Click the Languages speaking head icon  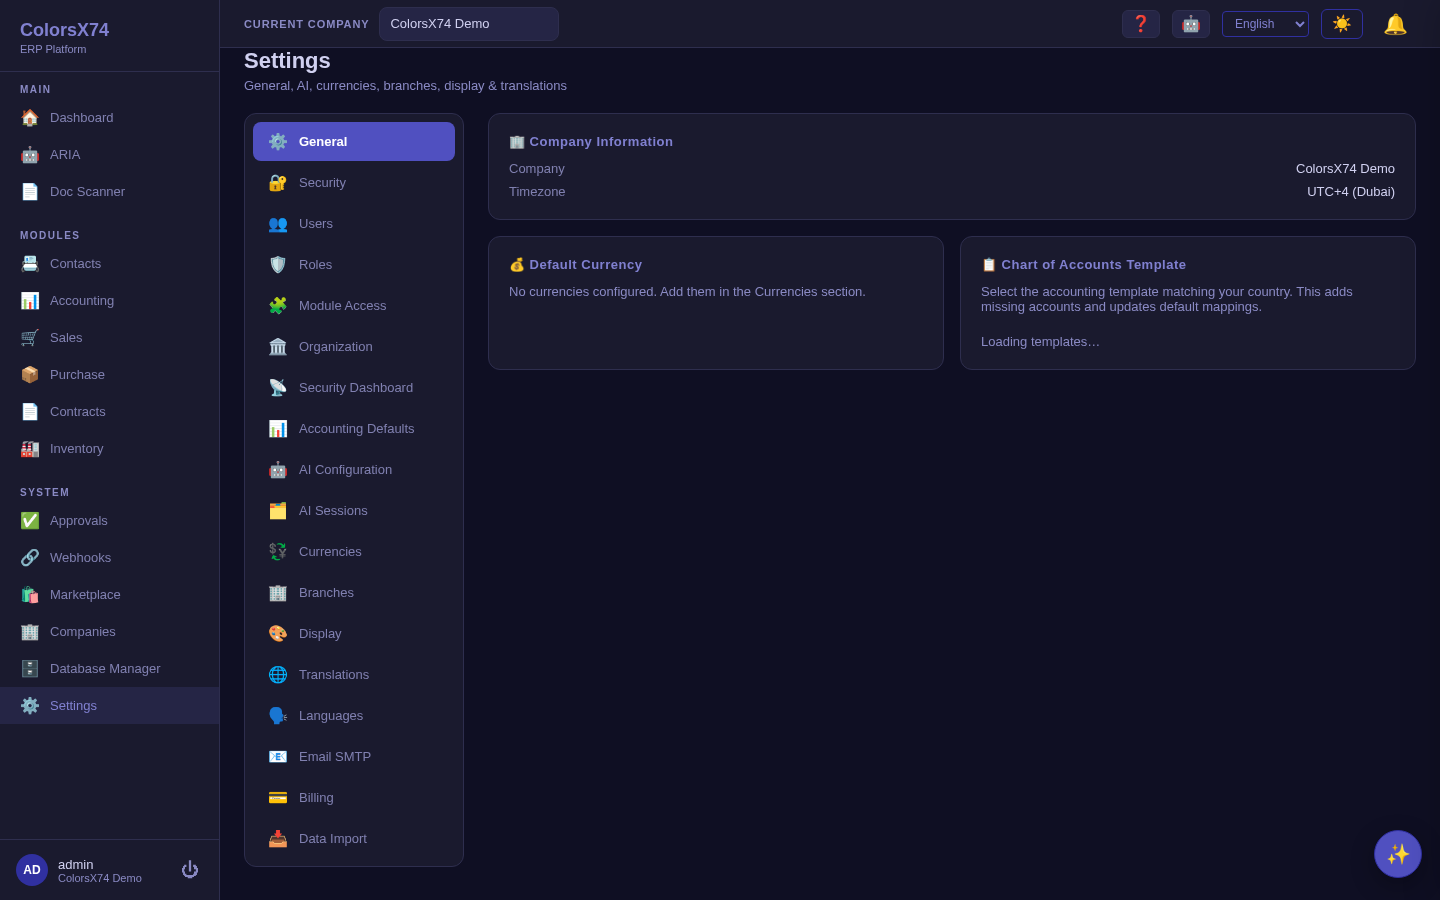pos(278,716)
